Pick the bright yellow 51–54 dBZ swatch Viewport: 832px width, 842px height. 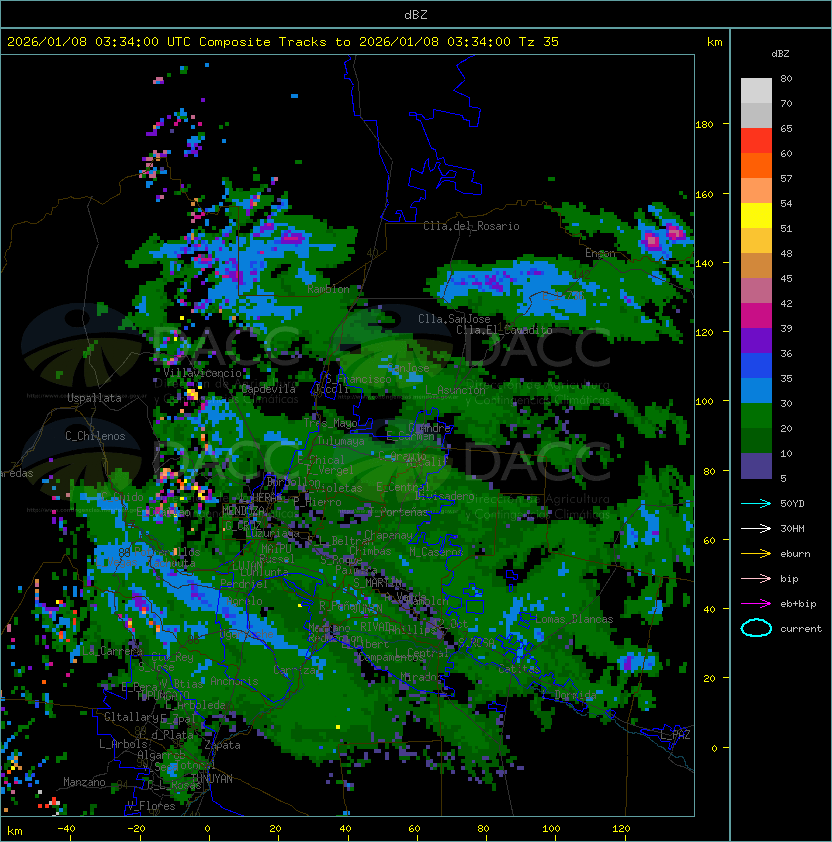click(x=756, y=215)
